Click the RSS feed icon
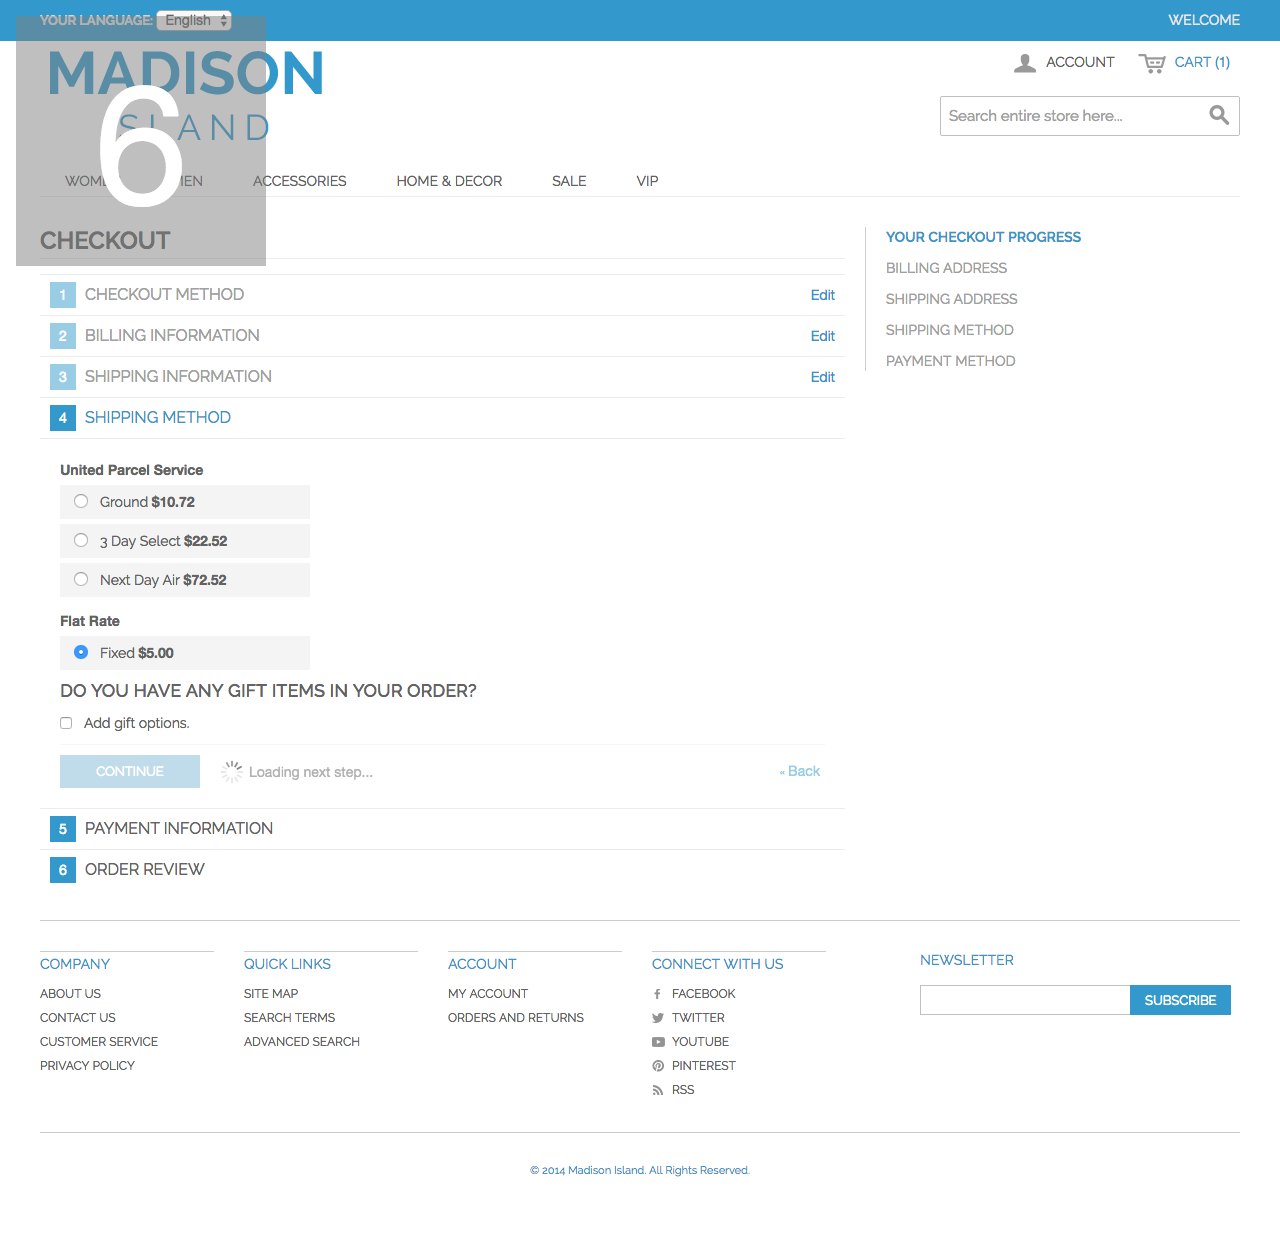The image size is (1280, 1239). pyautogui.click(x=657, y=1090)
